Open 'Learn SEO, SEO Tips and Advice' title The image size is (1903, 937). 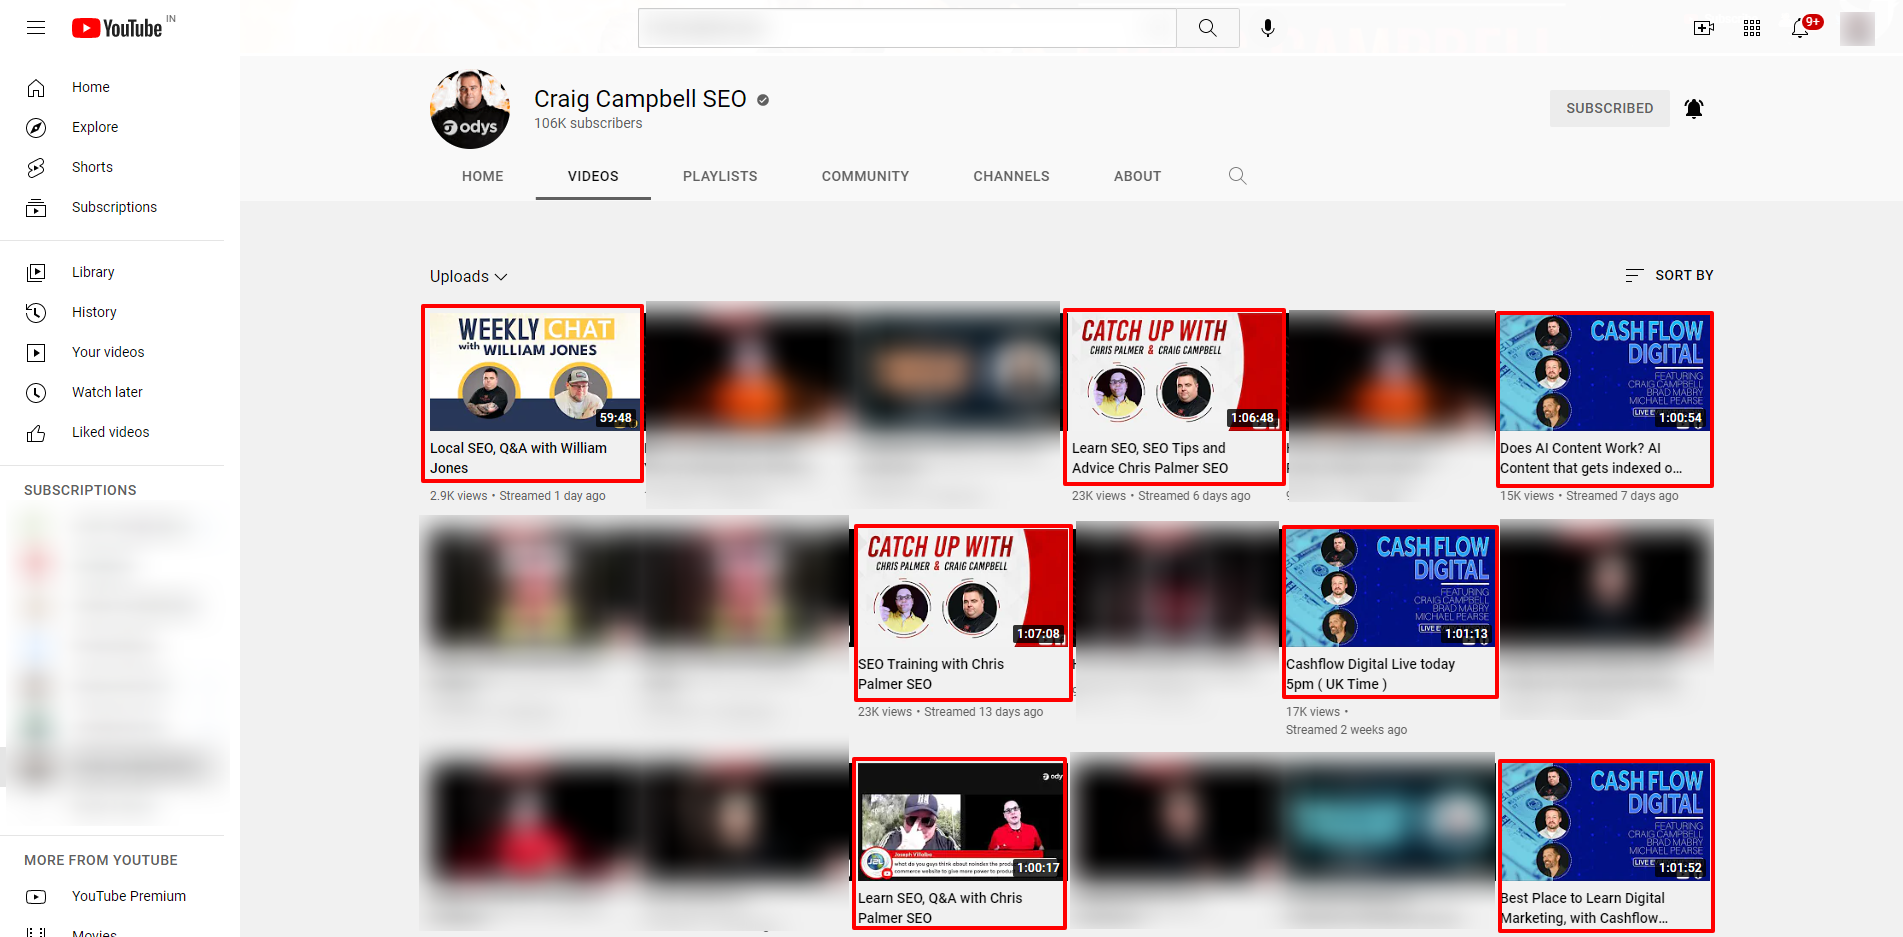pyautogui.click(x=1150, y=458)
